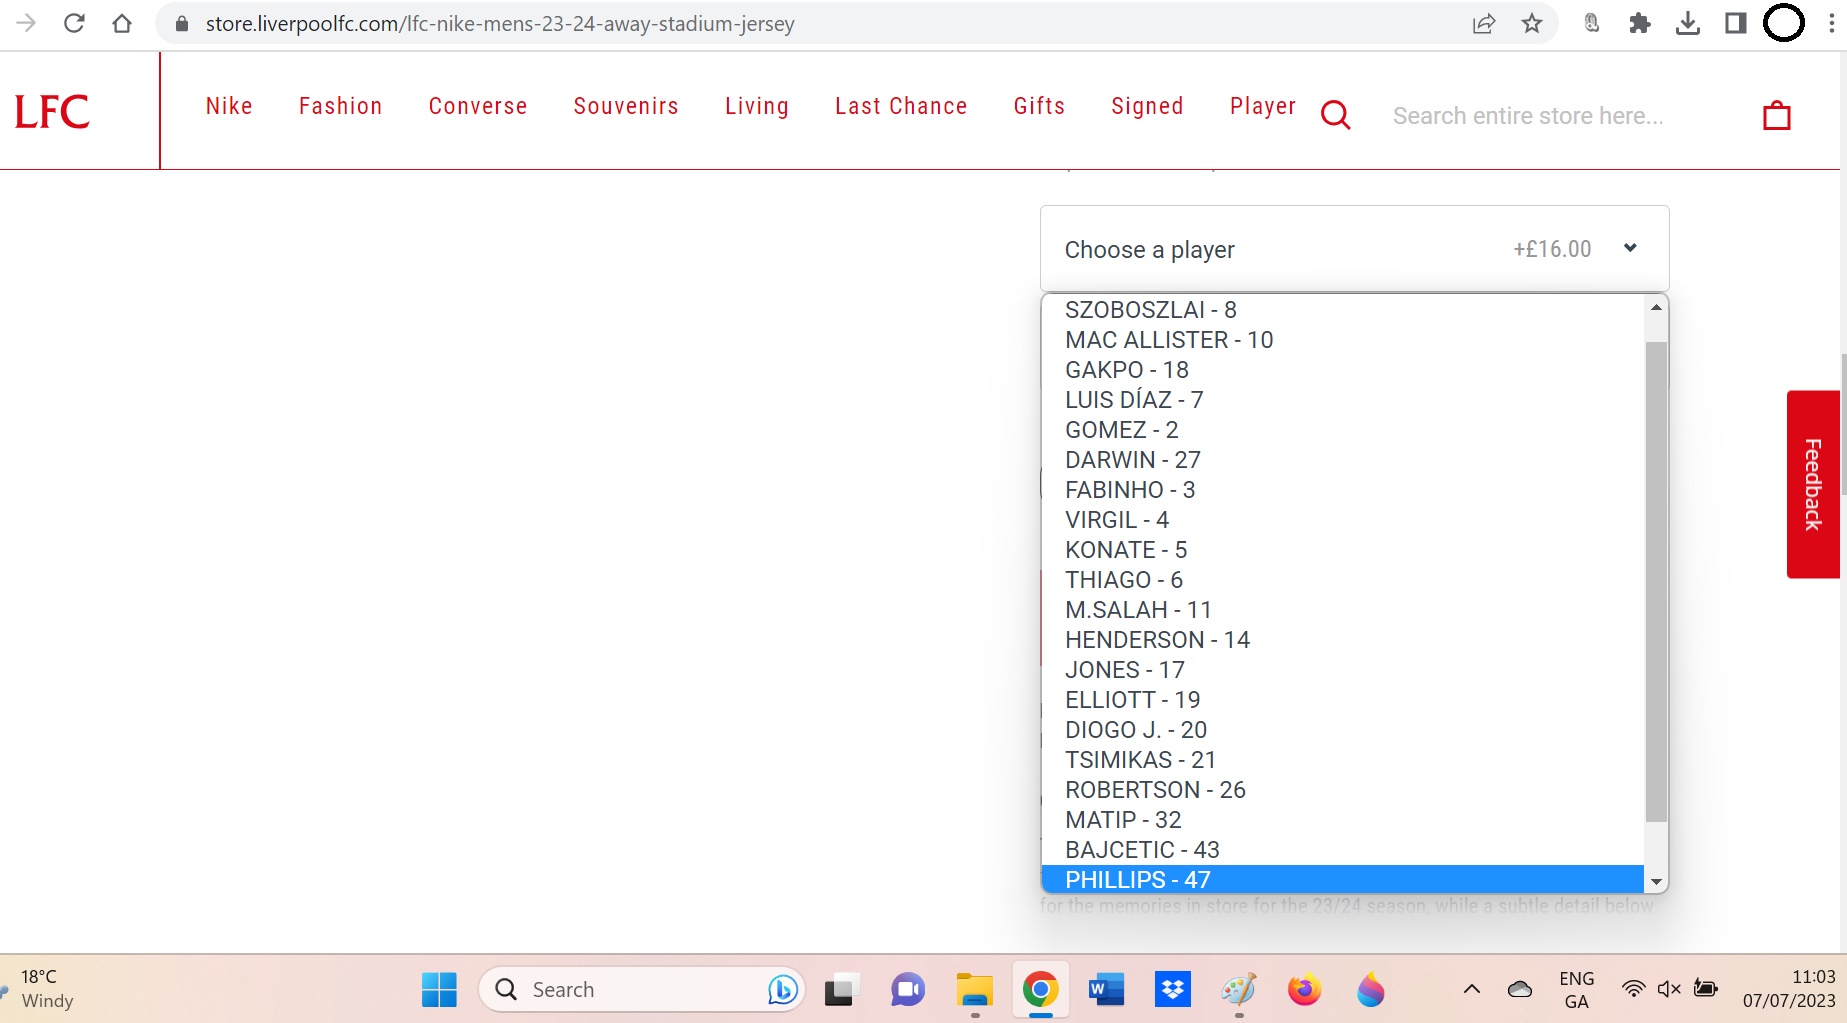Open the browser extensions puzzle icon
1847x1023 pixels.
(x=1640, y=23)
